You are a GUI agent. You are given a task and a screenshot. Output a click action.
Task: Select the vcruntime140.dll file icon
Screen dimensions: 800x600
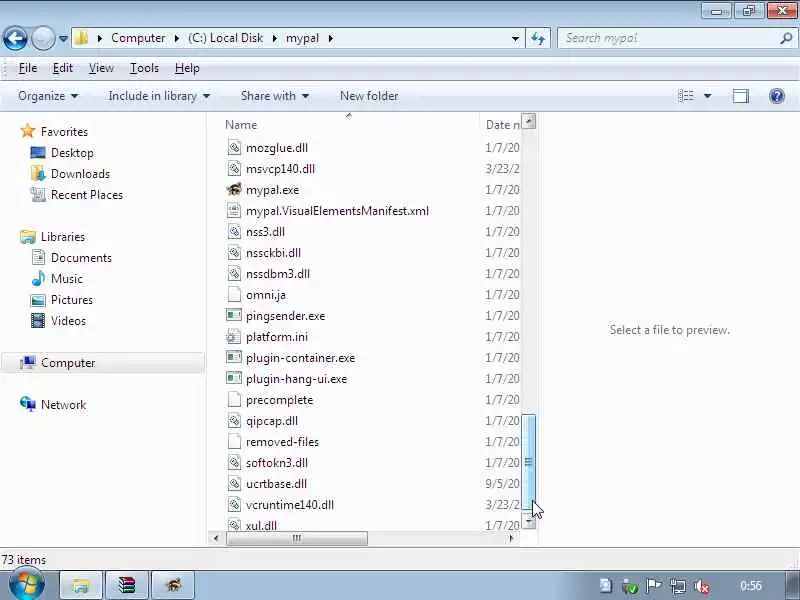click(x=234, y=505)
